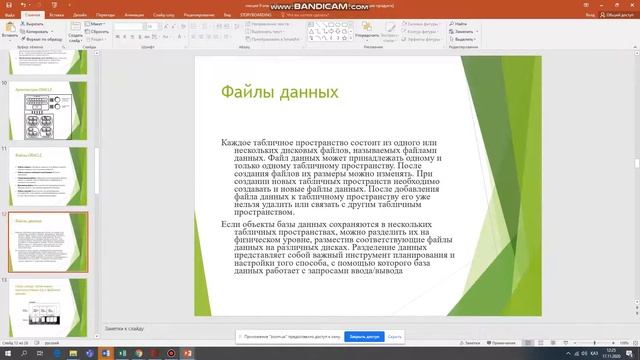Screen dimensions: 640x360
Task: Click Cut (Вырезать) scissors command
Action: [32, 24]
